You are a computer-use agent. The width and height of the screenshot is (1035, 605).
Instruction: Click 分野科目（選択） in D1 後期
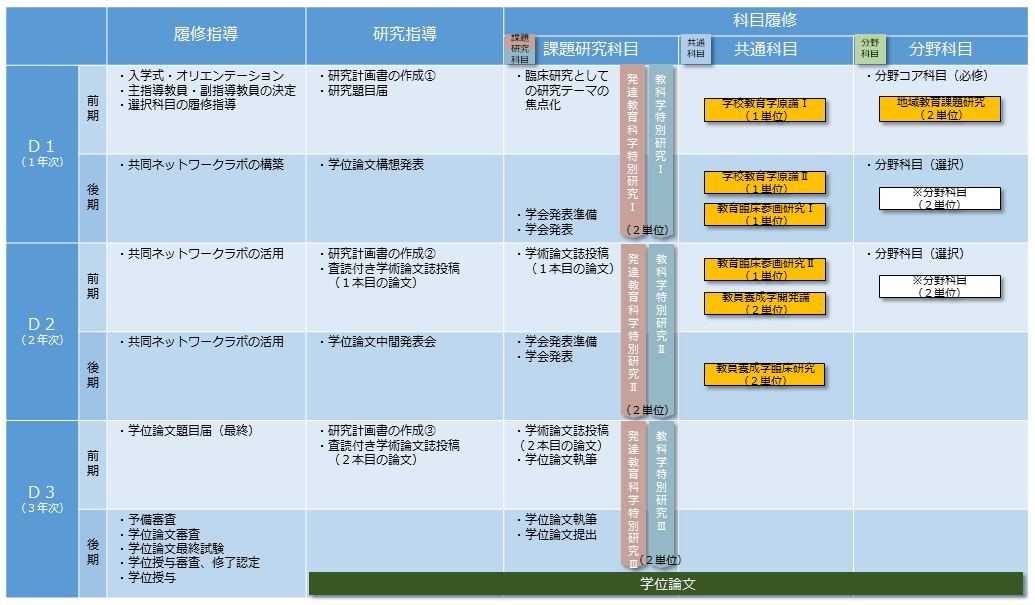coord(919,164)
